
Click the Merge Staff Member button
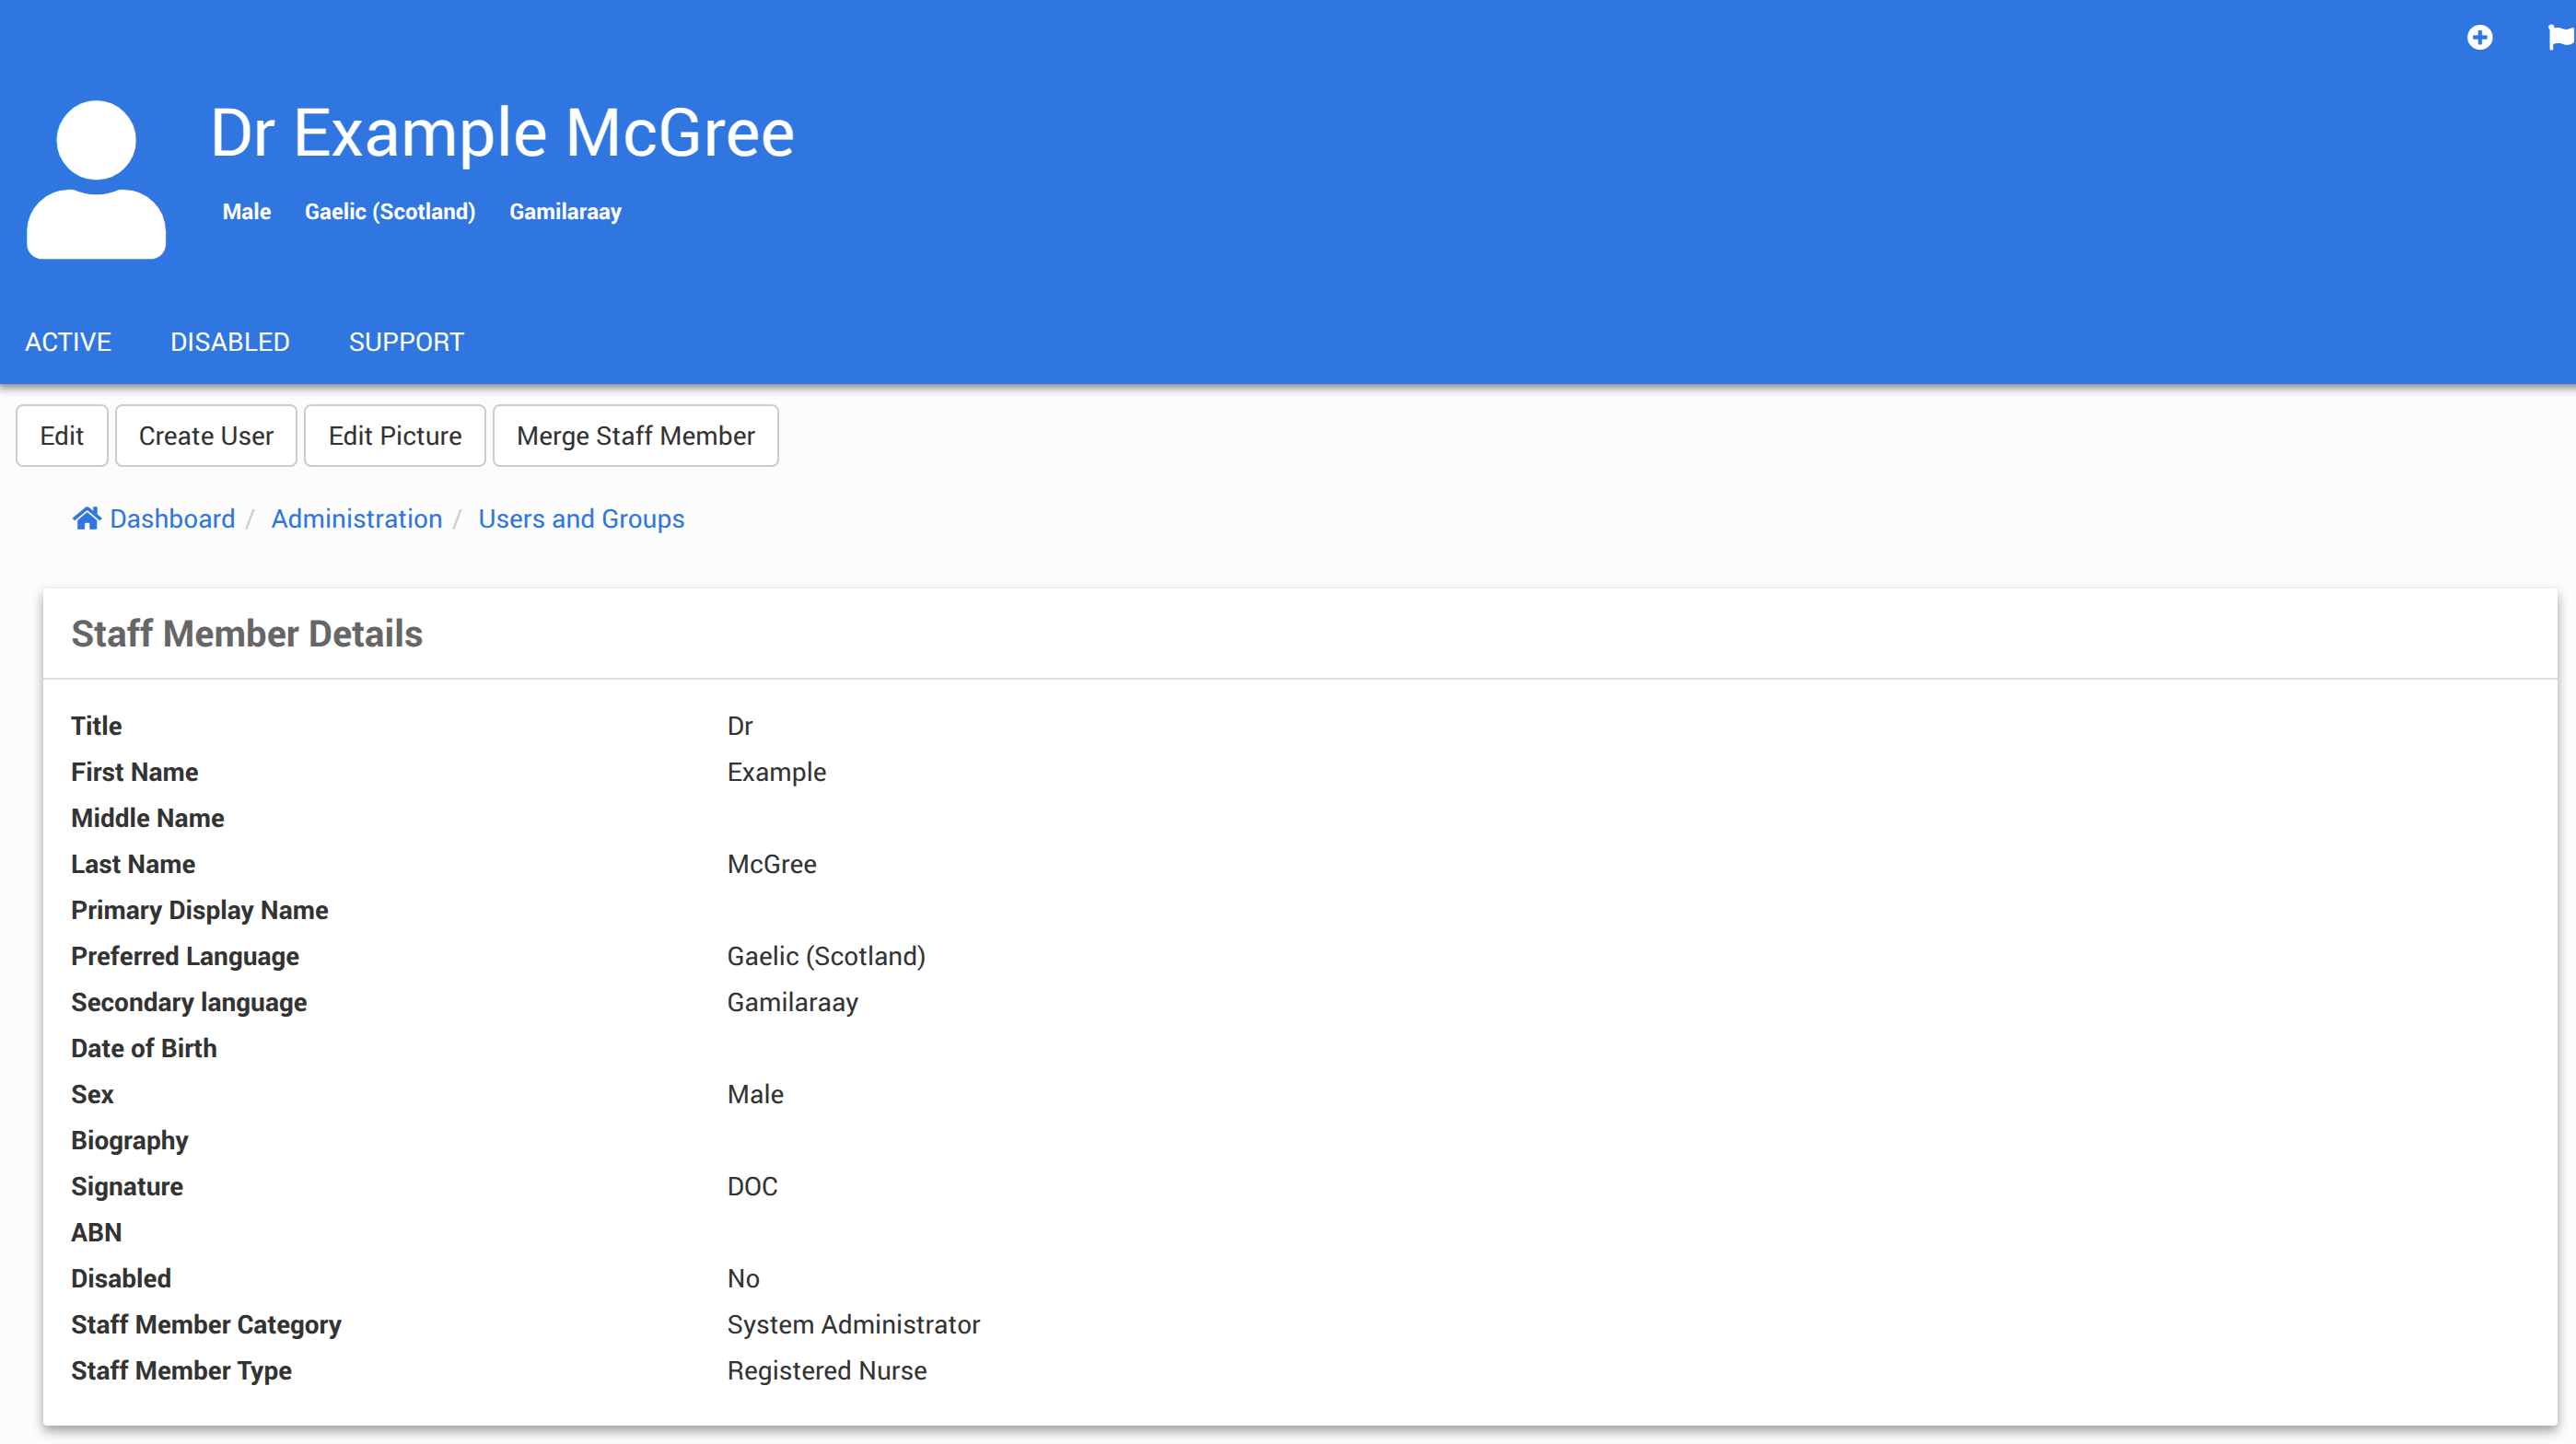click(635, 436)
